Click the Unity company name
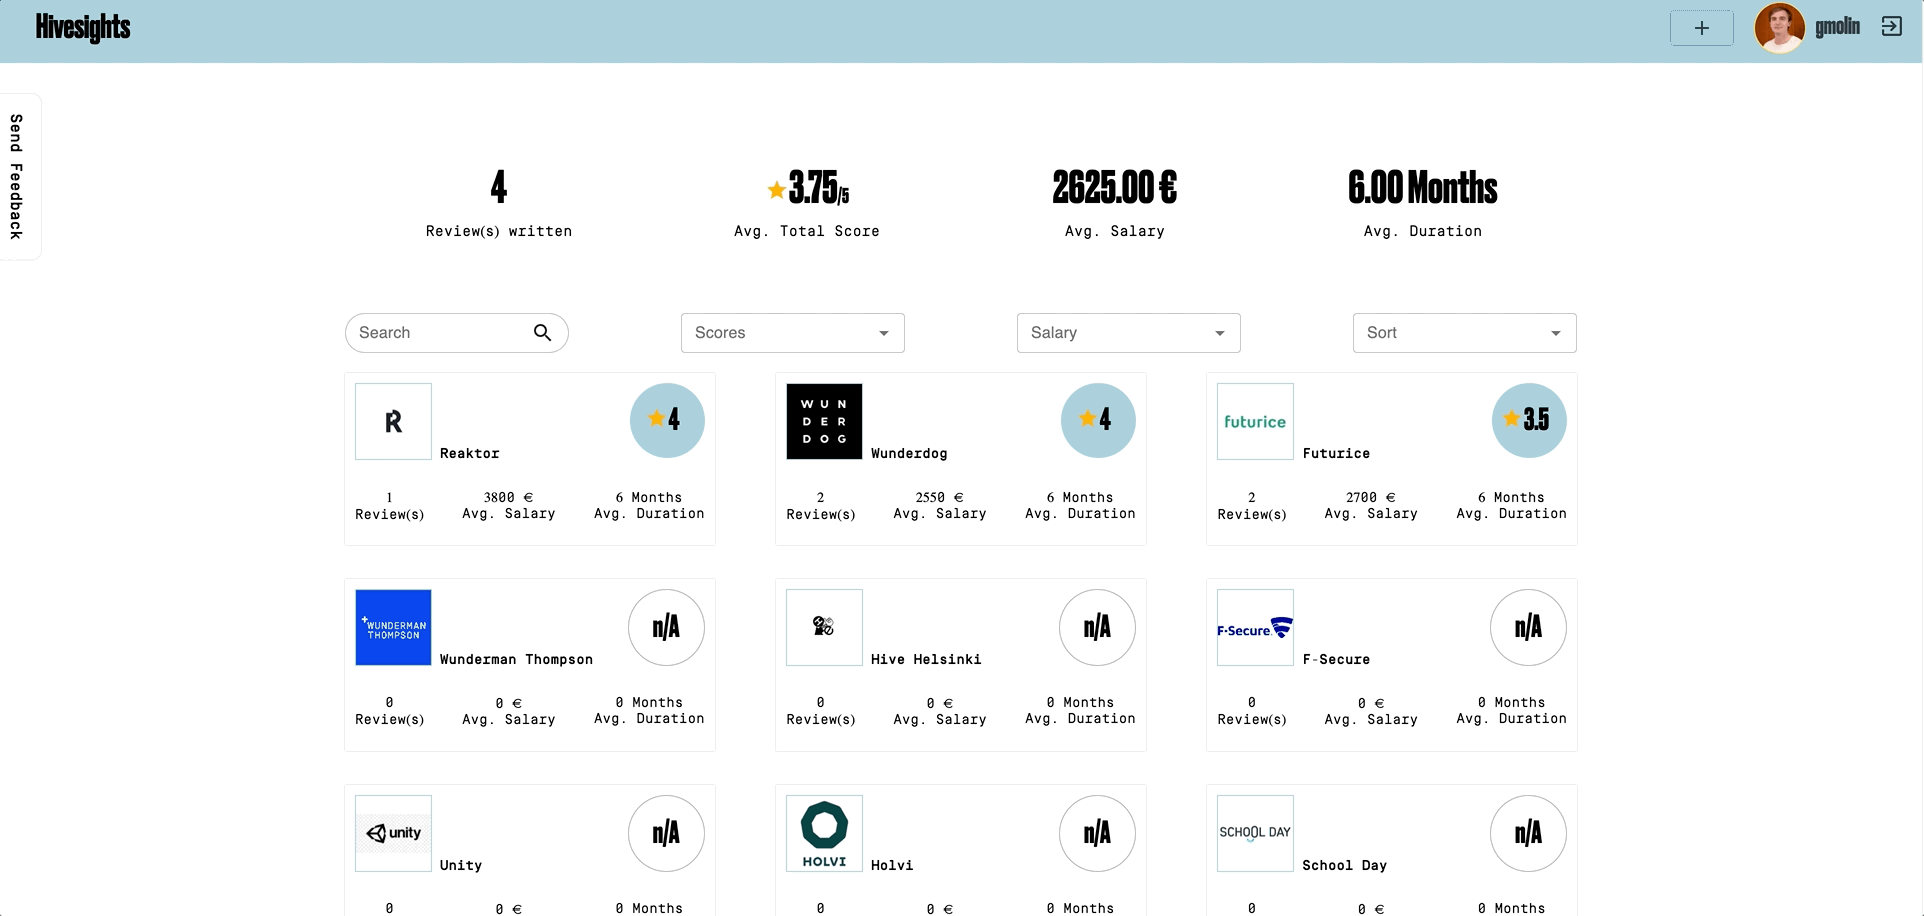The height and width of the screenshot is (916, 1924). tap(461, 865)
